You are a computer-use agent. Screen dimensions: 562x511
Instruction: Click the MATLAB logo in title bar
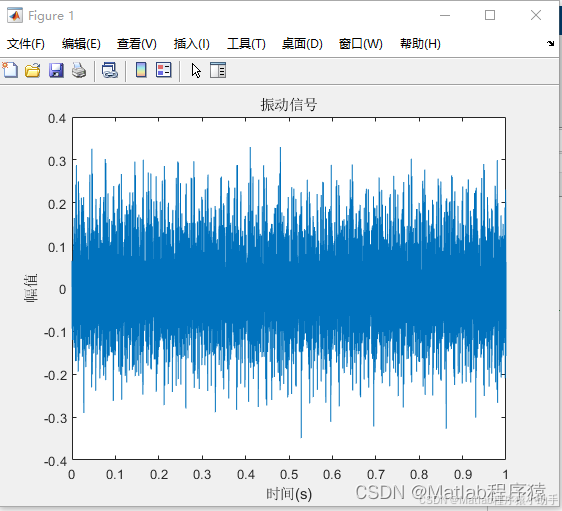tap(15, 16)
